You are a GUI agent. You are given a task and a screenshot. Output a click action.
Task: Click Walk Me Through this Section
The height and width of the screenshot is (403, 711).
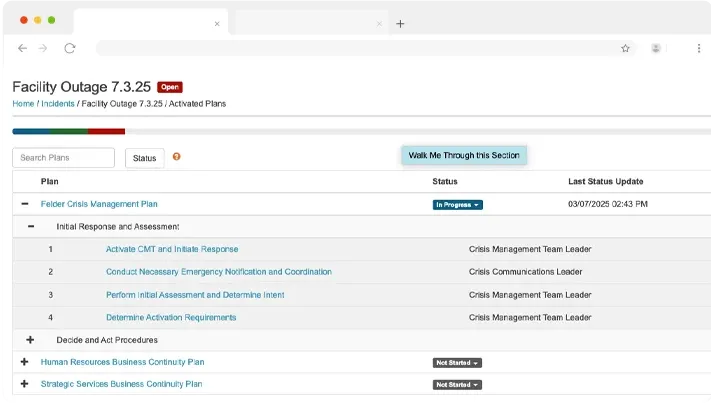click(464, 155)
